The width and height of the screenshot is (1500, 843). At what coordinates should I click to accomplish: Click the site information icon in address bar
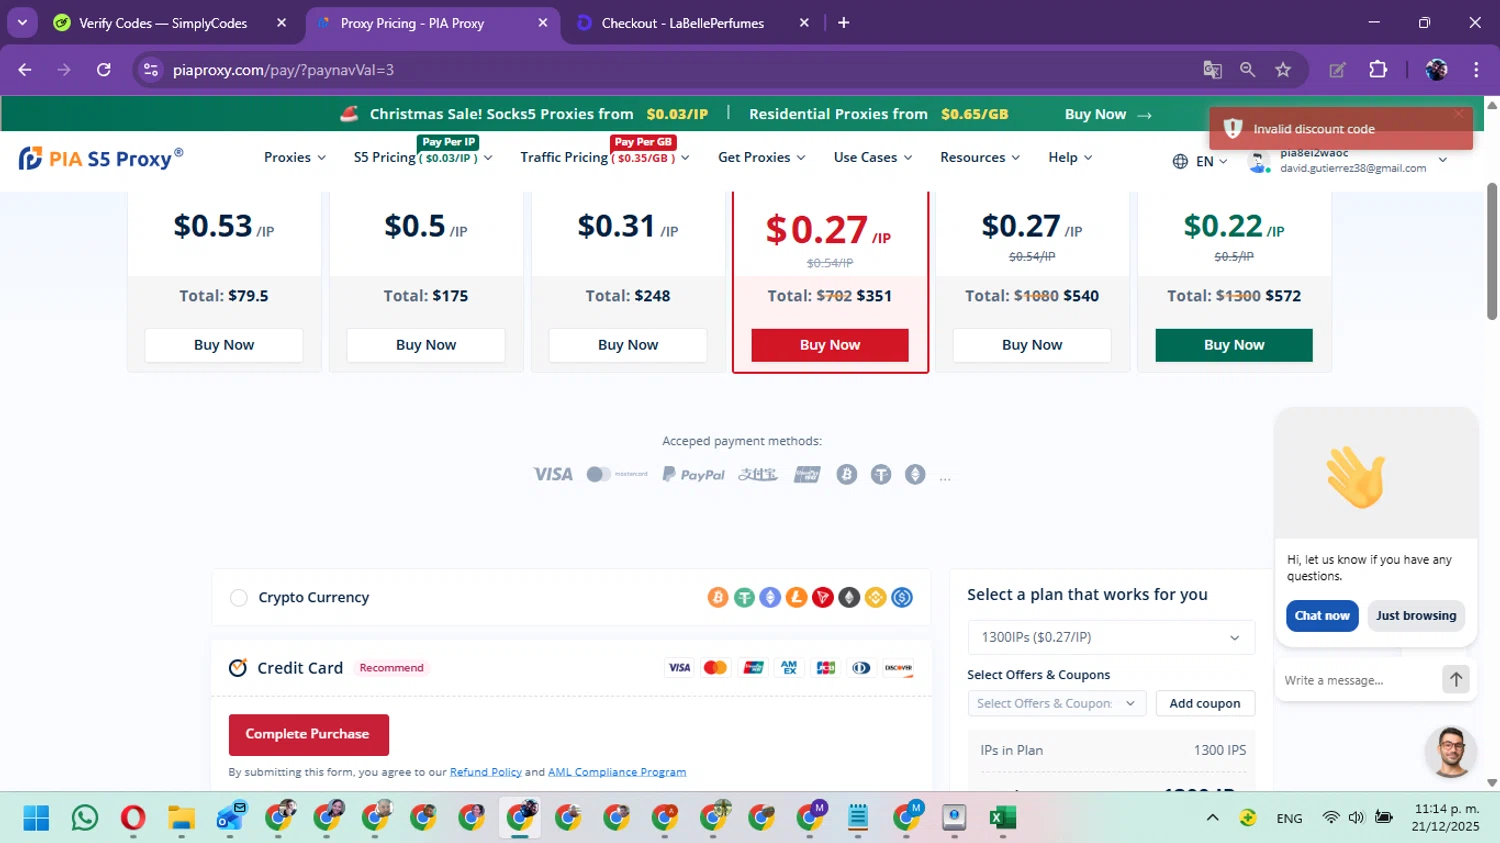(151, 70)
